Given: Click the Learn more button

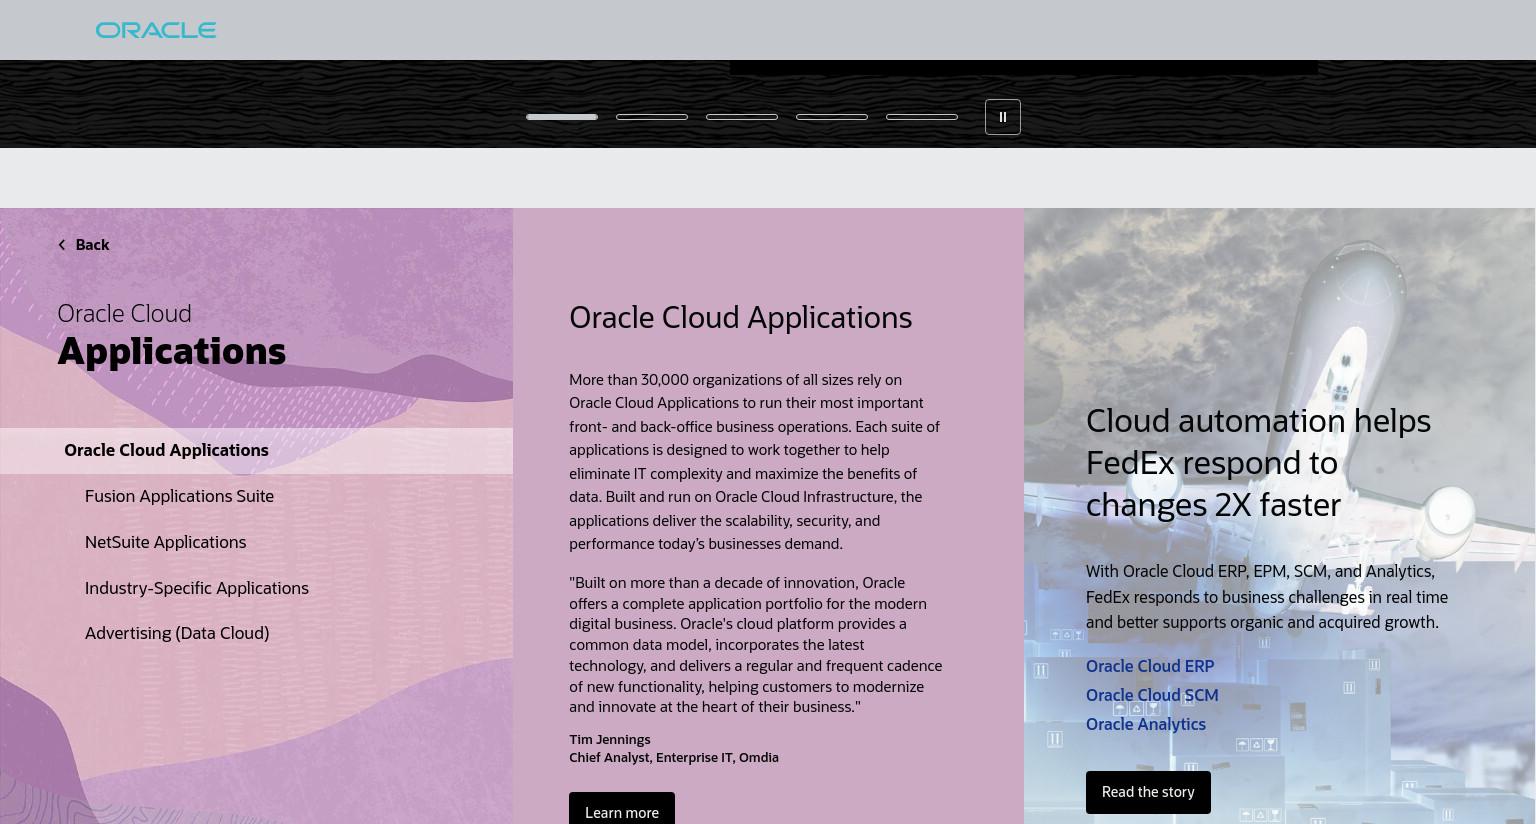Looking at the screenshot, I should pyautogui.click(x=622, y=808).
